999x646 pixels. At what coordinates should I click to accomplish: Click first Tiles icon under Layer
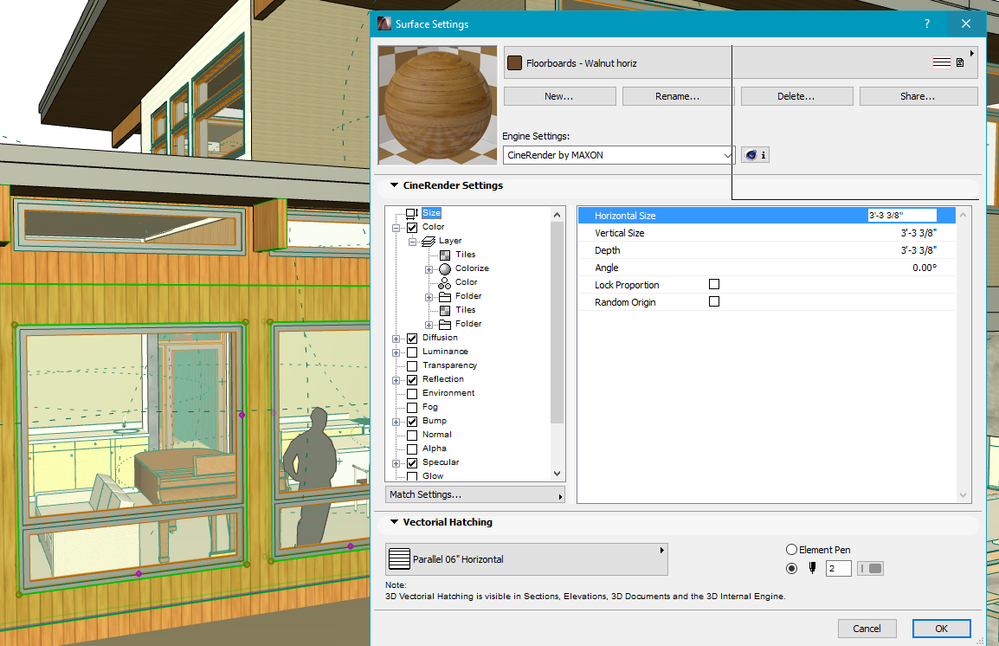[445, 255]
